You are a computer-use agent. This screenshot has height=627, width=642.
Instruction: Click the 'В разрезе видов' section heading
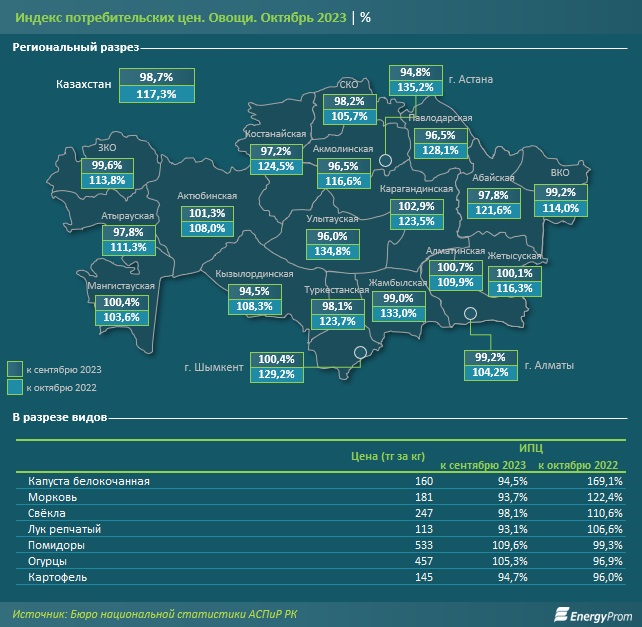(56, 413)
